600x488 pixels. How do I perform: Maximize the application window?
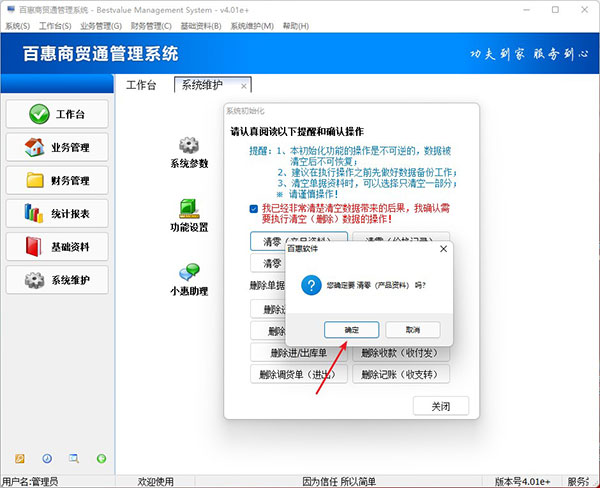pyautogui.click(x=555, y=10)
